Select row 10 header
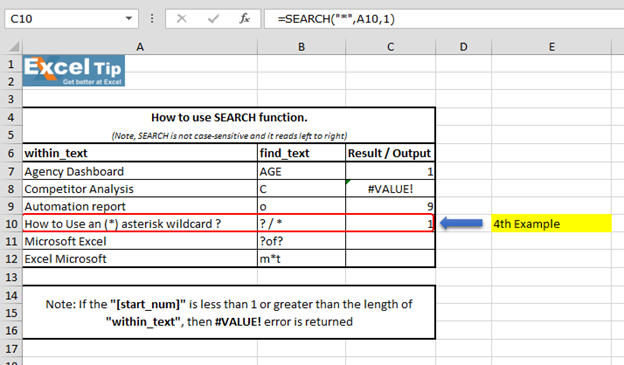Screen dimensions: 624x365 pos(11,224)
